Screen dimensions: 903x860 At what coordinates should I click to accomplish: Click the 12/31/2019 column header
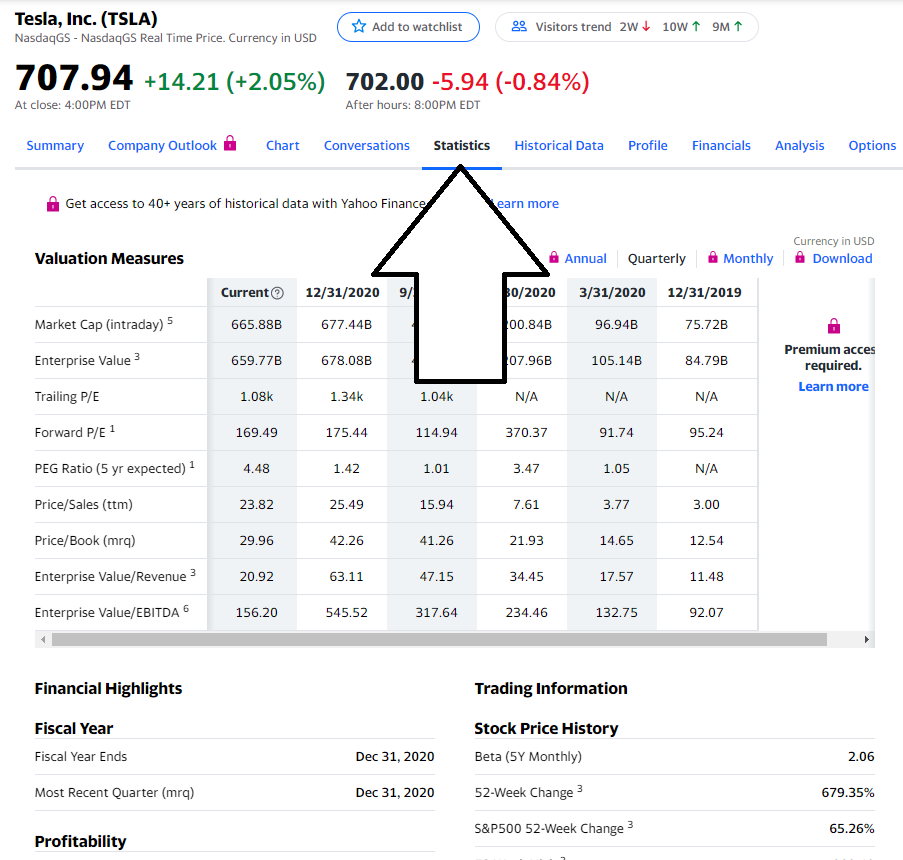[705, 293]
